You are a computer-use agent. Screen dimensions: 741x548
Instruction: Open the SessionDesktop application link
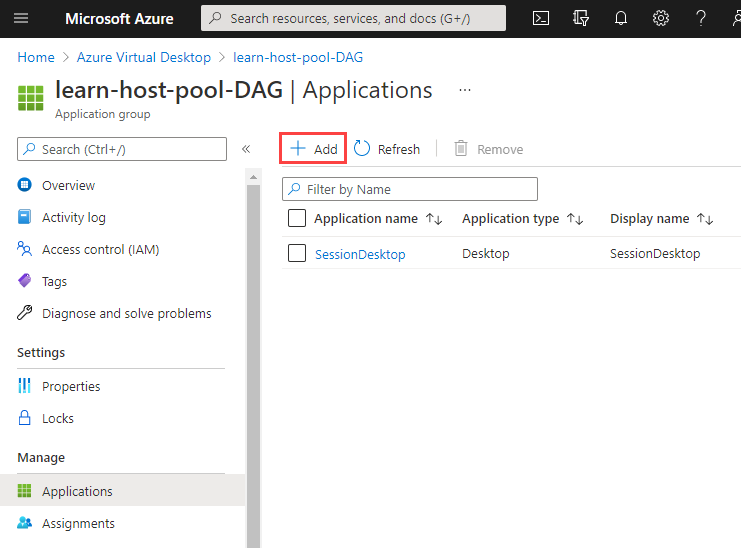click(360, 254)
